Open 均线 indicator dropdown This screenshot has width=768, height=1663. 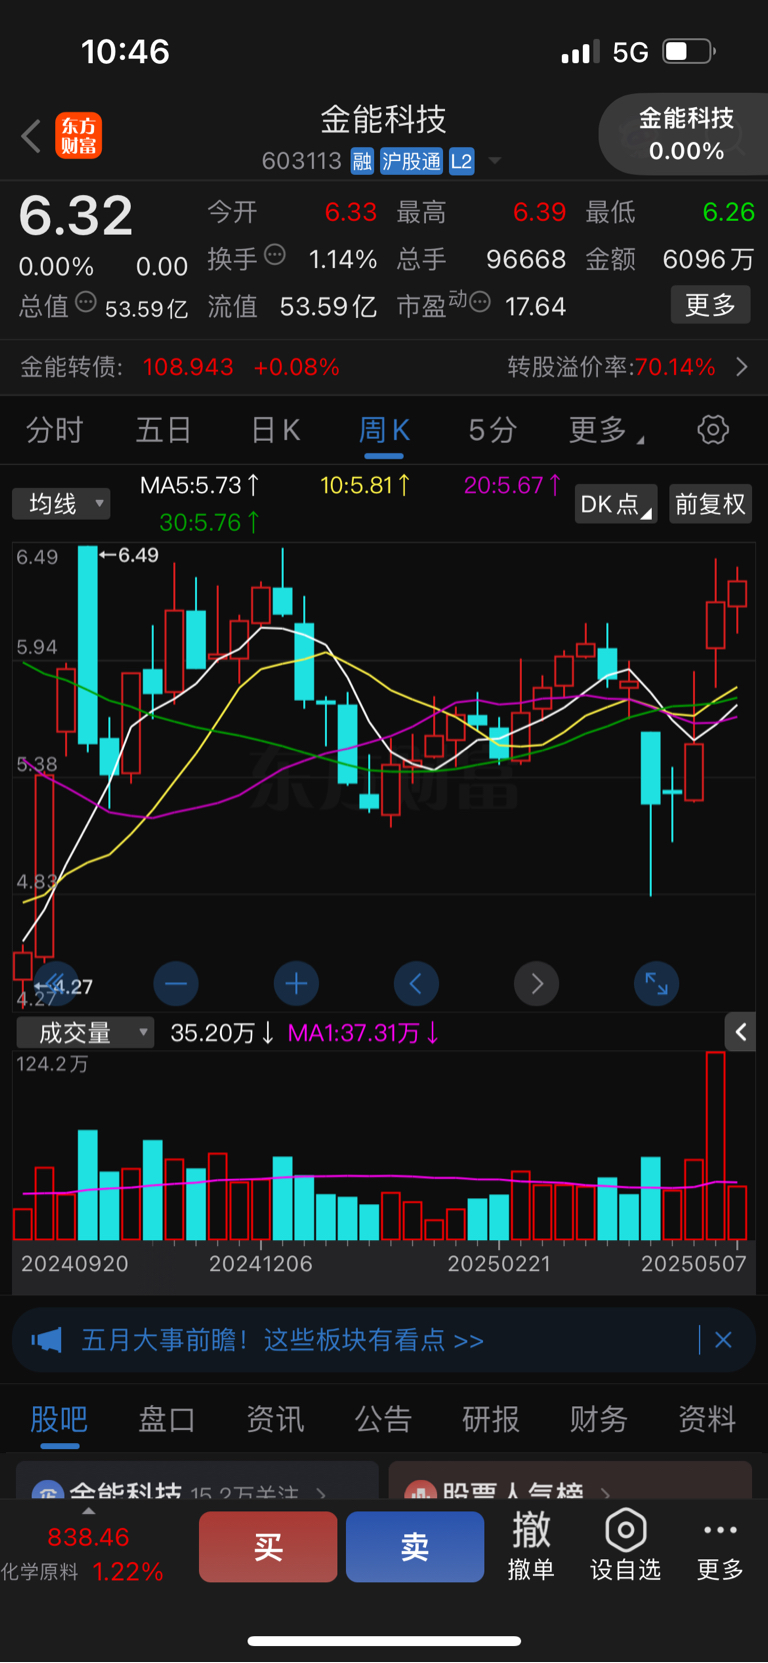61,504
